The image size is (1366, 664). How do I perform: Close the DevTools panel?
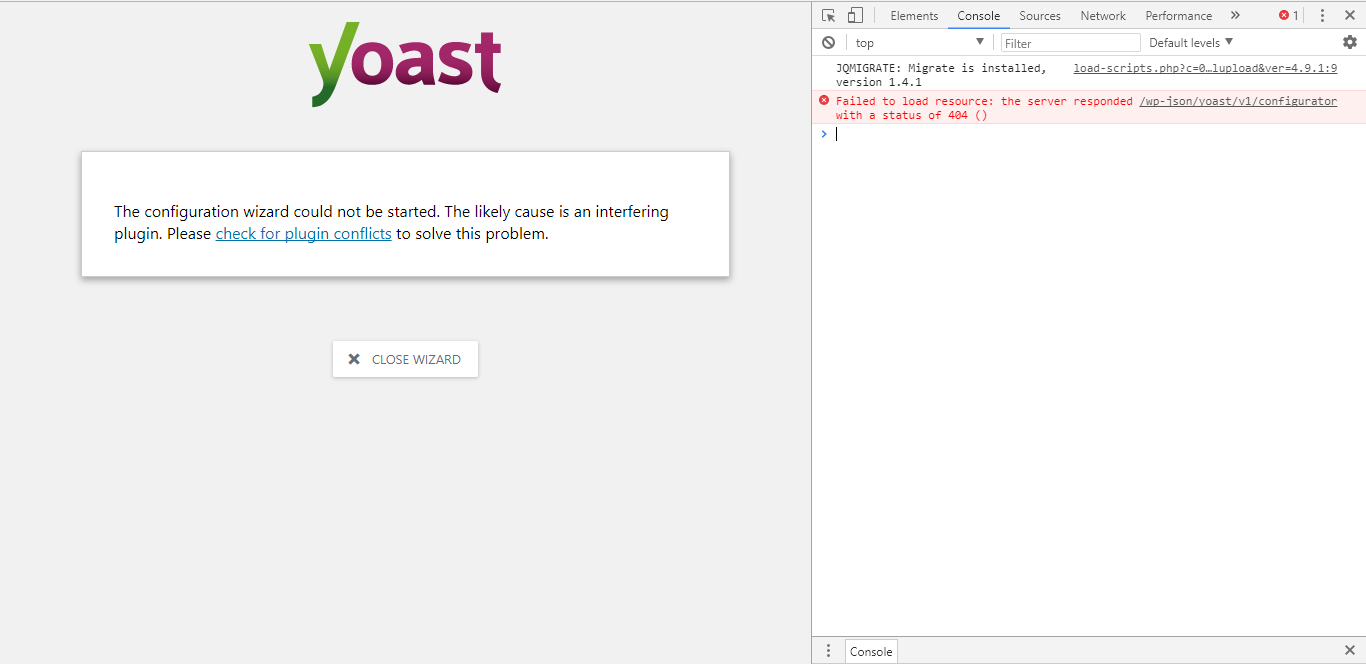point(1349,15)
